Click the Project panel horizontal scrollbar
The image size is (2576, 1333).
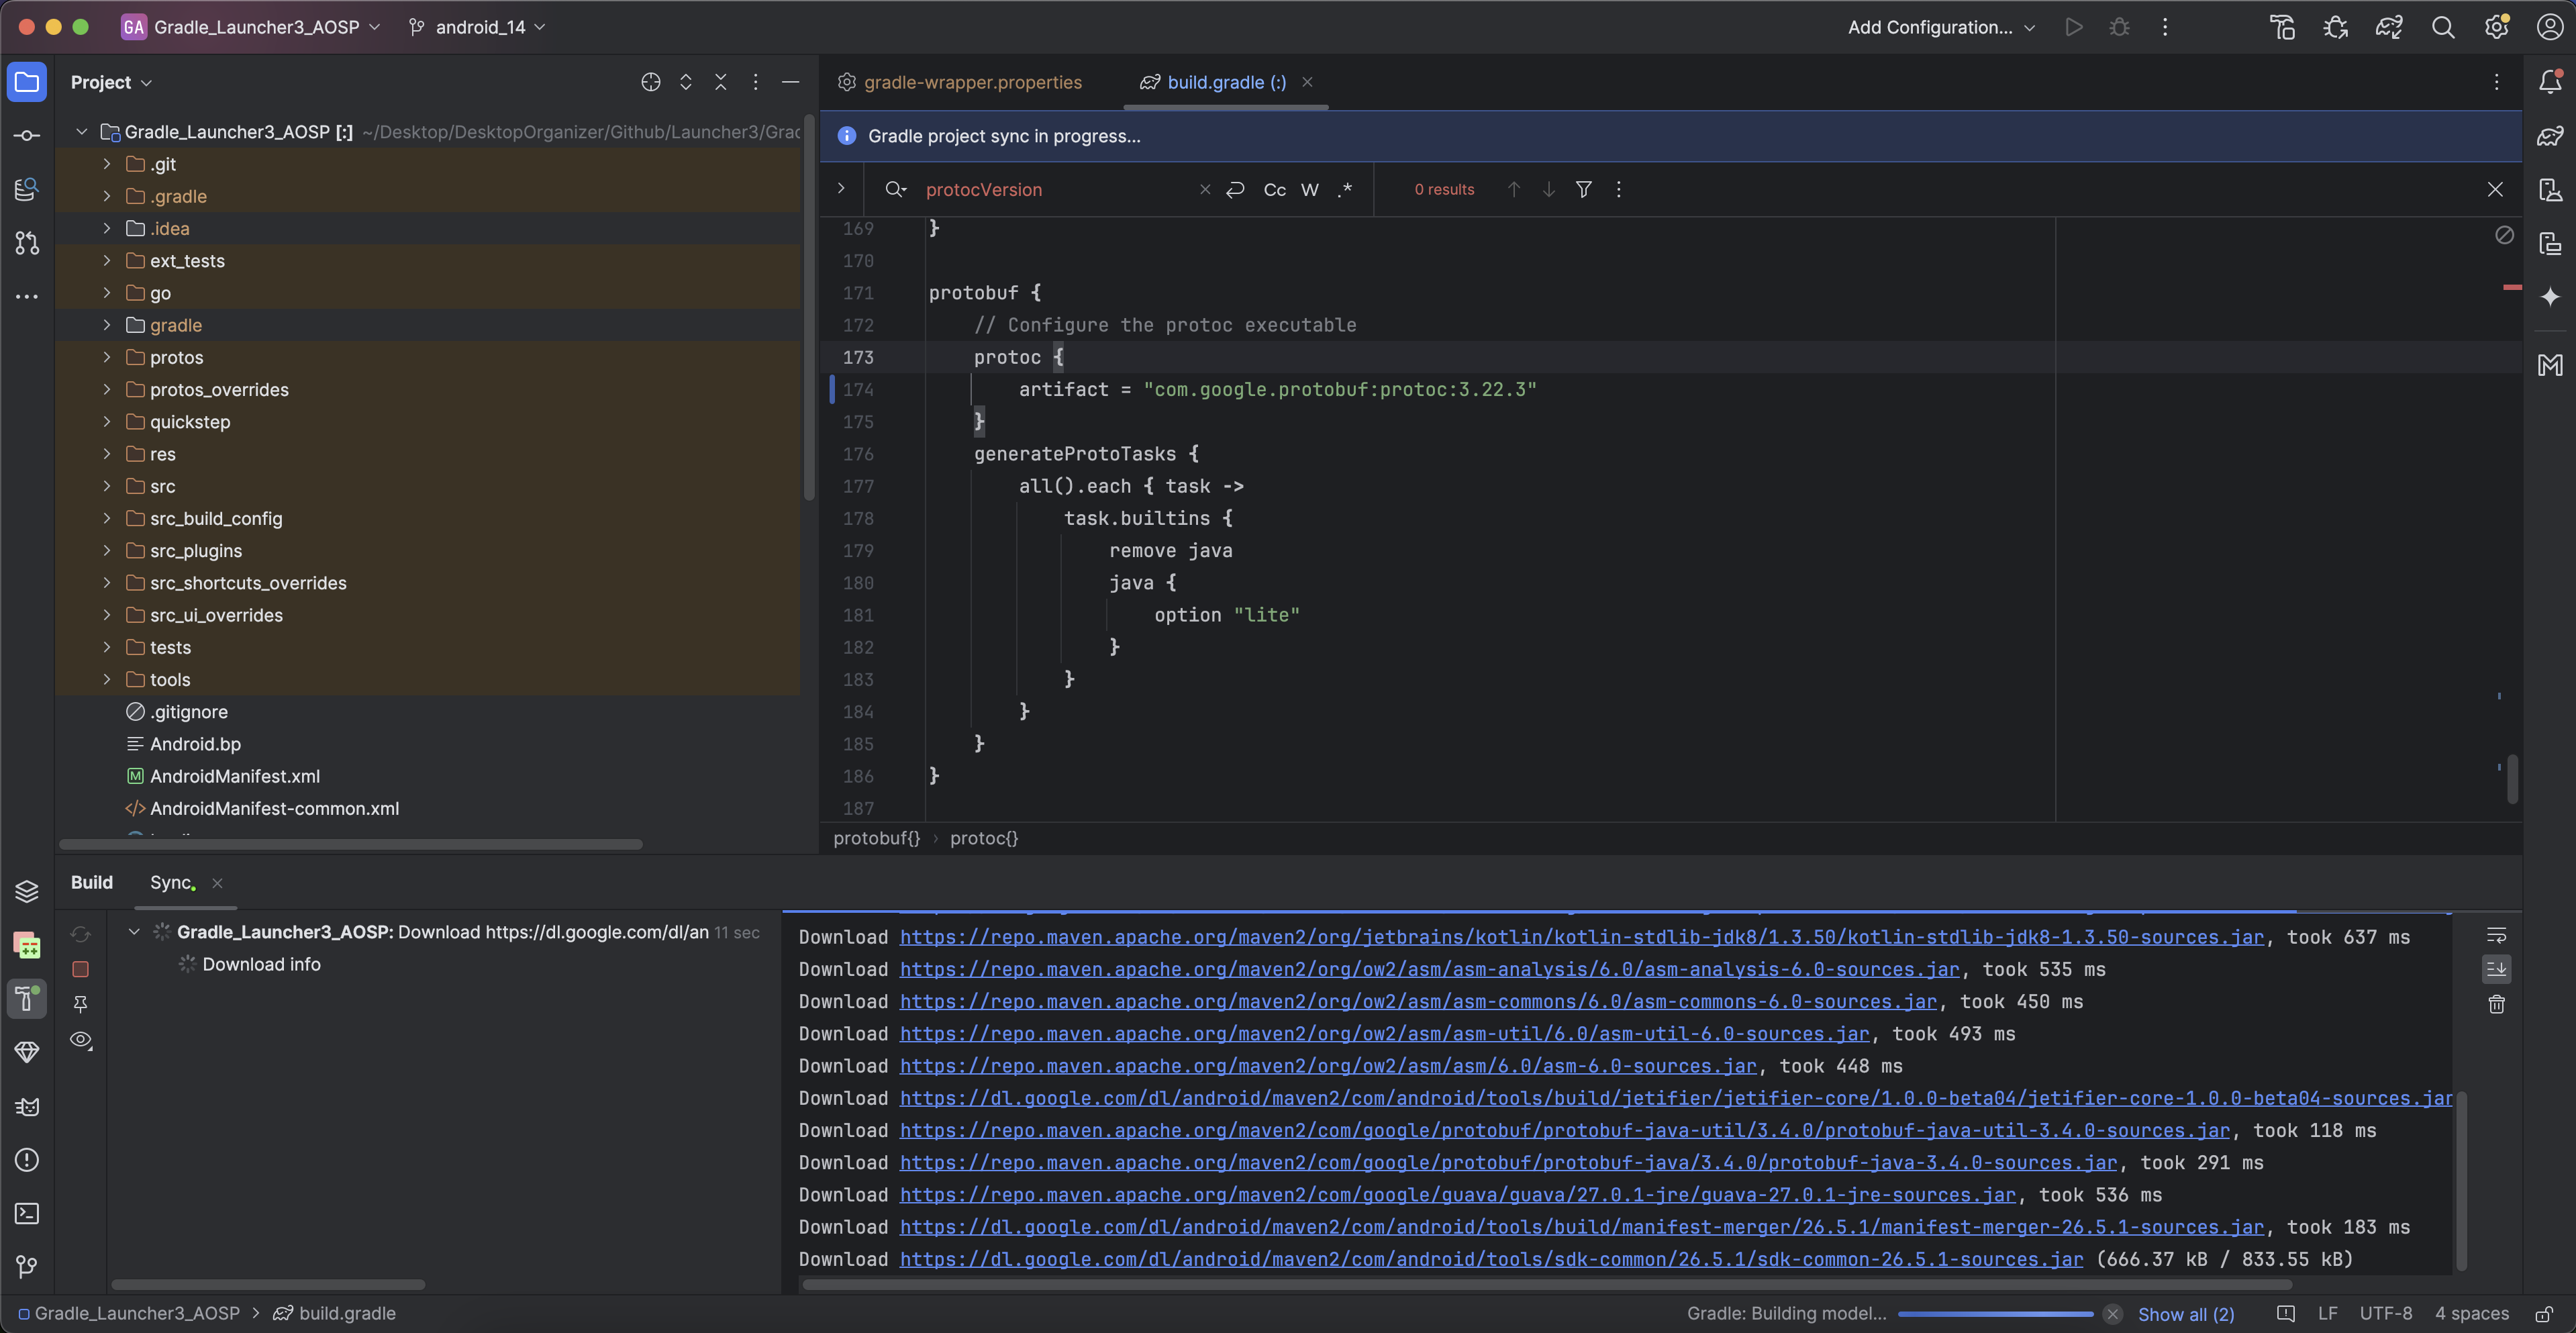coord(350,844)
